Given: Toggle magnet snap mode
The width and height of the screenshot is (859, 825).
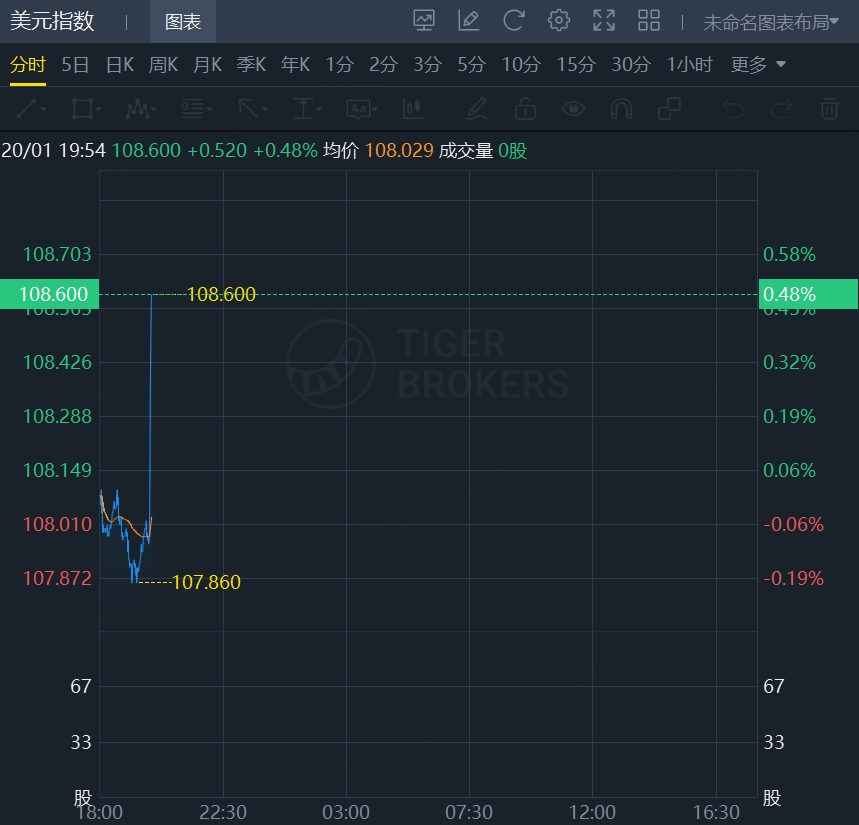Looking at the screenshot, I should point(621,108).
